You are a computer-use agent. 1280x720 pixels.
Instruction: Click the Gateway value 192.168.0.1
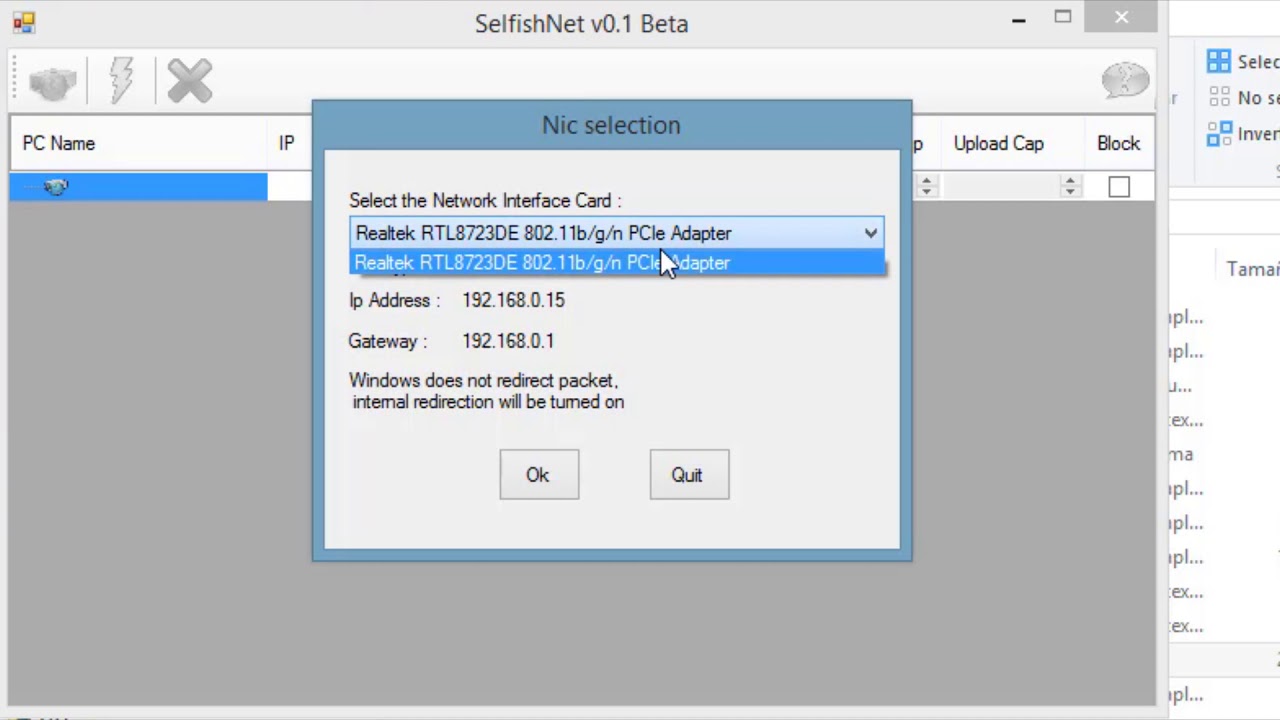[x=508, y=341]
